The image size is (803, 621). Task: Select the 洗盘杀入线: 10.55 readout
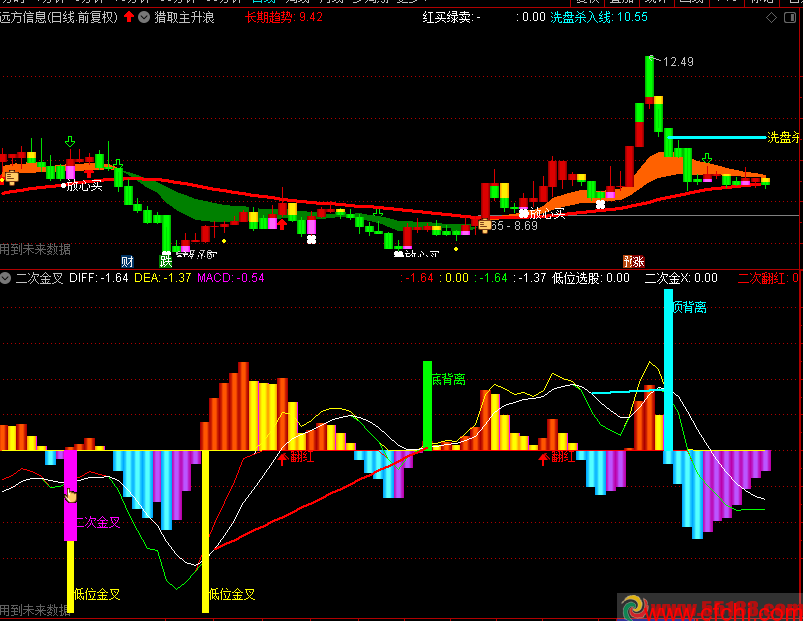599,17
